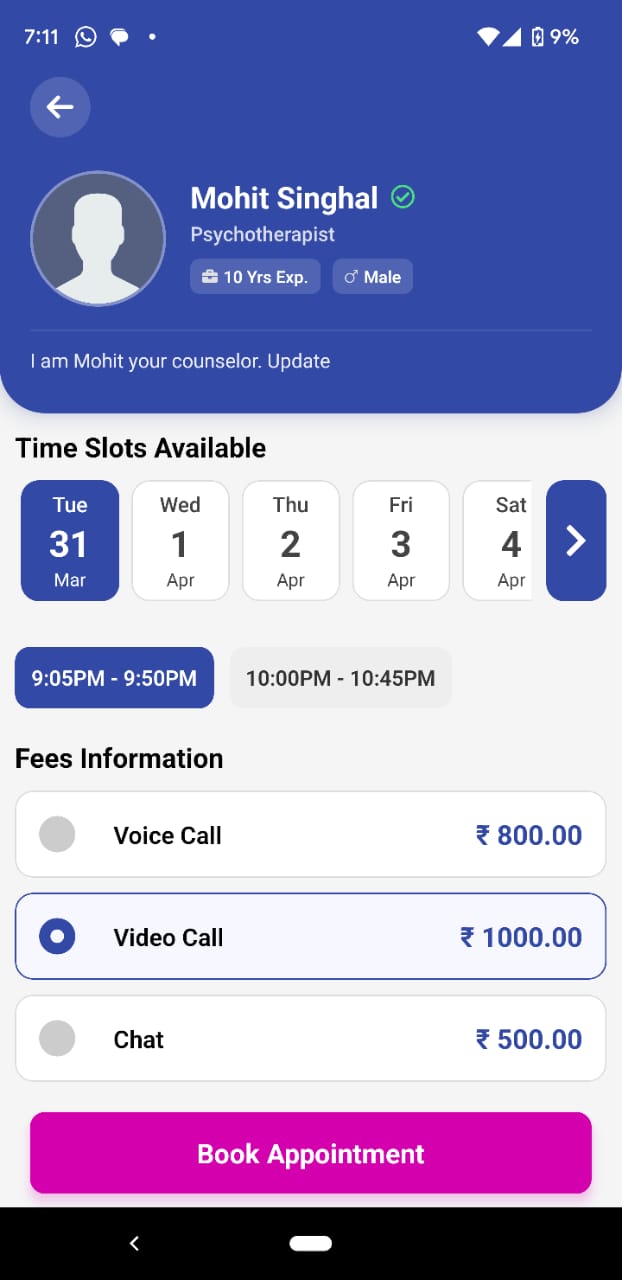The height and width of the screenshot is (1280, 622).
Task: Click the green verified badge beside Mohit Singhal
Action: (403, 198)
